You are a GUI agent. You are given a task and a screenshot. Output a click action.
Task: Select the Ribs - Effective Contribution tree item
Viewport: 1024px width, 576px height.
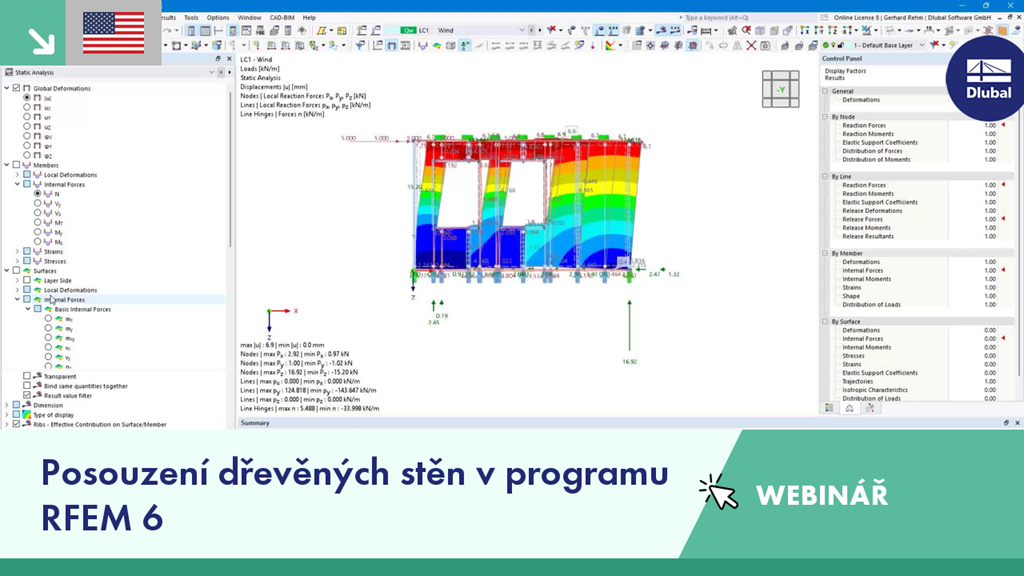(100, 424)
